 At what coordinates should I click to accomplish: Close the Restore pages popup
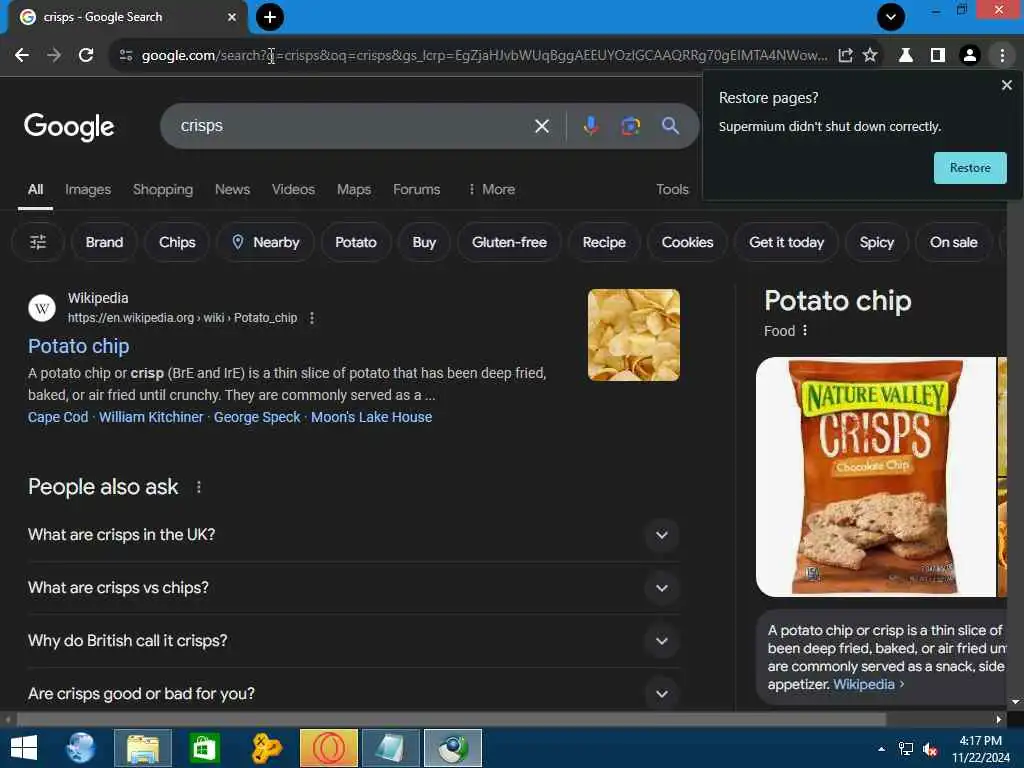coord(1006,86)
